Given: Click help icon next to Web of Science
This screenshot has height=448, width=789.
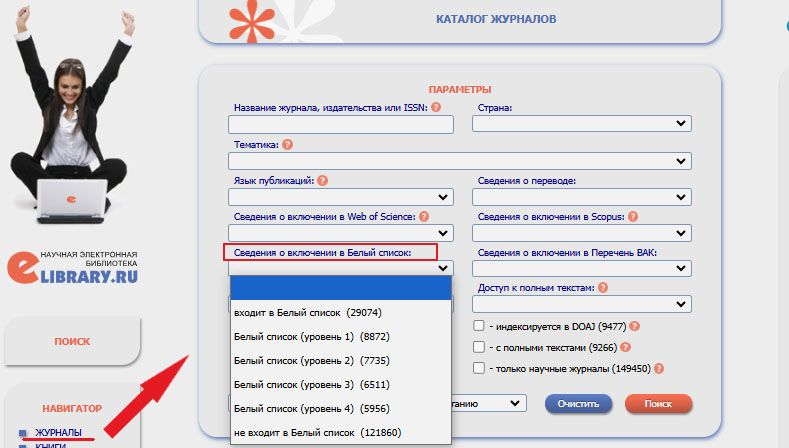Looking at the screenshot, I should [x=424, y=216].
